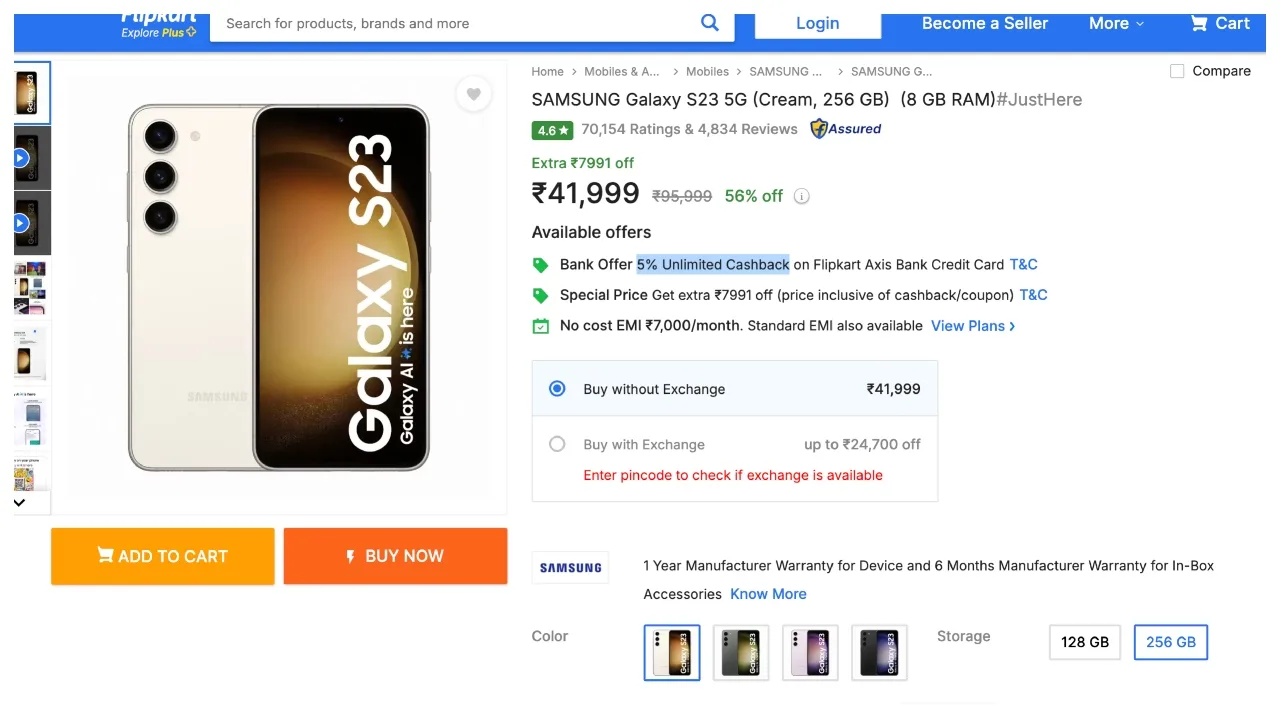Play the first video thumbnail
Screen dimensions: 1280x718
tap(21, 158)
